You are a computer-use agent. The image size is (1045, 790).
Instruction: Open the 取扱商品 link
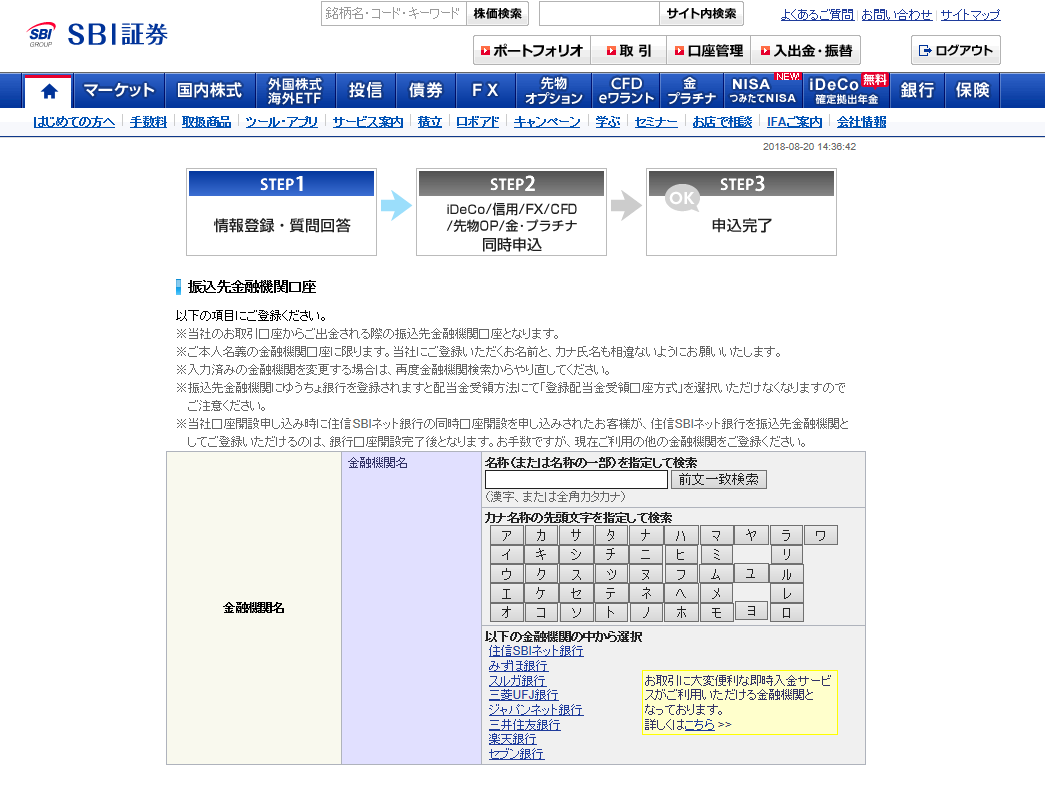[x=206, y=122]
